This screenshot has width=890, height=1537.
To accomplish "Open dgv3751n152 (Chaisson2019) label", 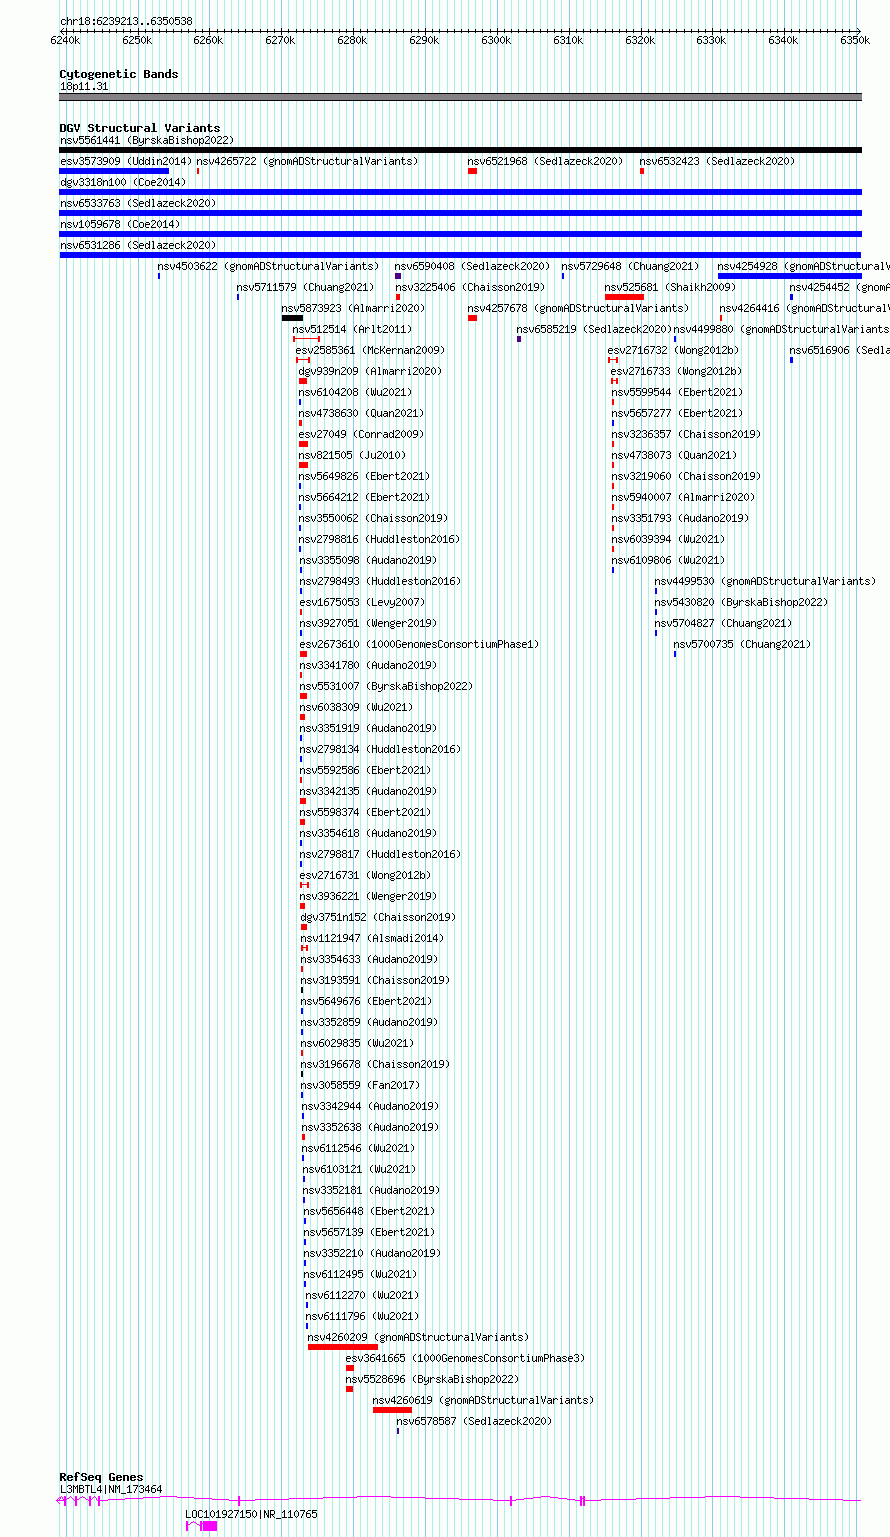I will pyautogui.click(x=378, y=917).
